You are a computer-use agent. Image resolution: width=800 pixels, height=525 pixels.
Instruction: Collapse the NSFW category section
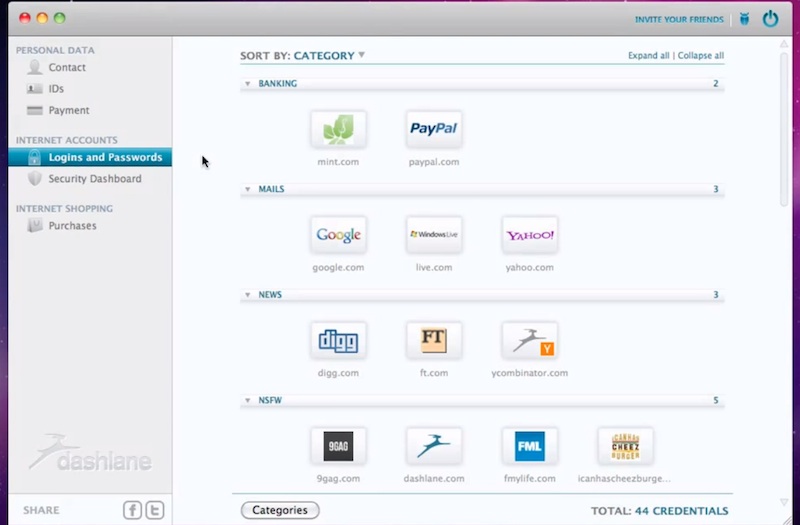coord(248,401)
